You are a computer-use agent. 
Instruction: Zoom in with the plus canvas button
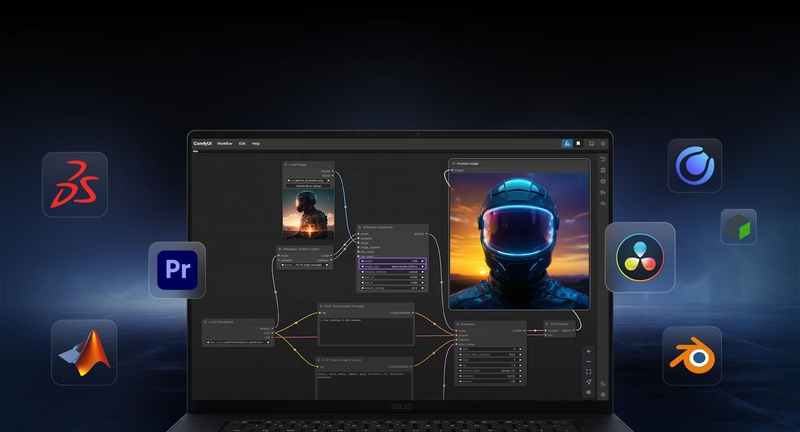pos(588,351)
